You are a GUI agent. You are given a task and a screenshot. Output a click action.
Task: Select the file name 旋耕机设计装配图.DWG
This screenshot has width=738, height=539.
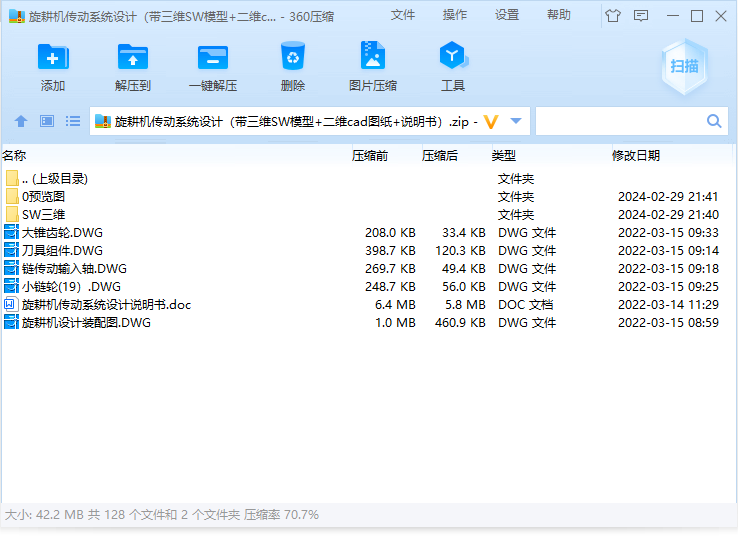86,322
